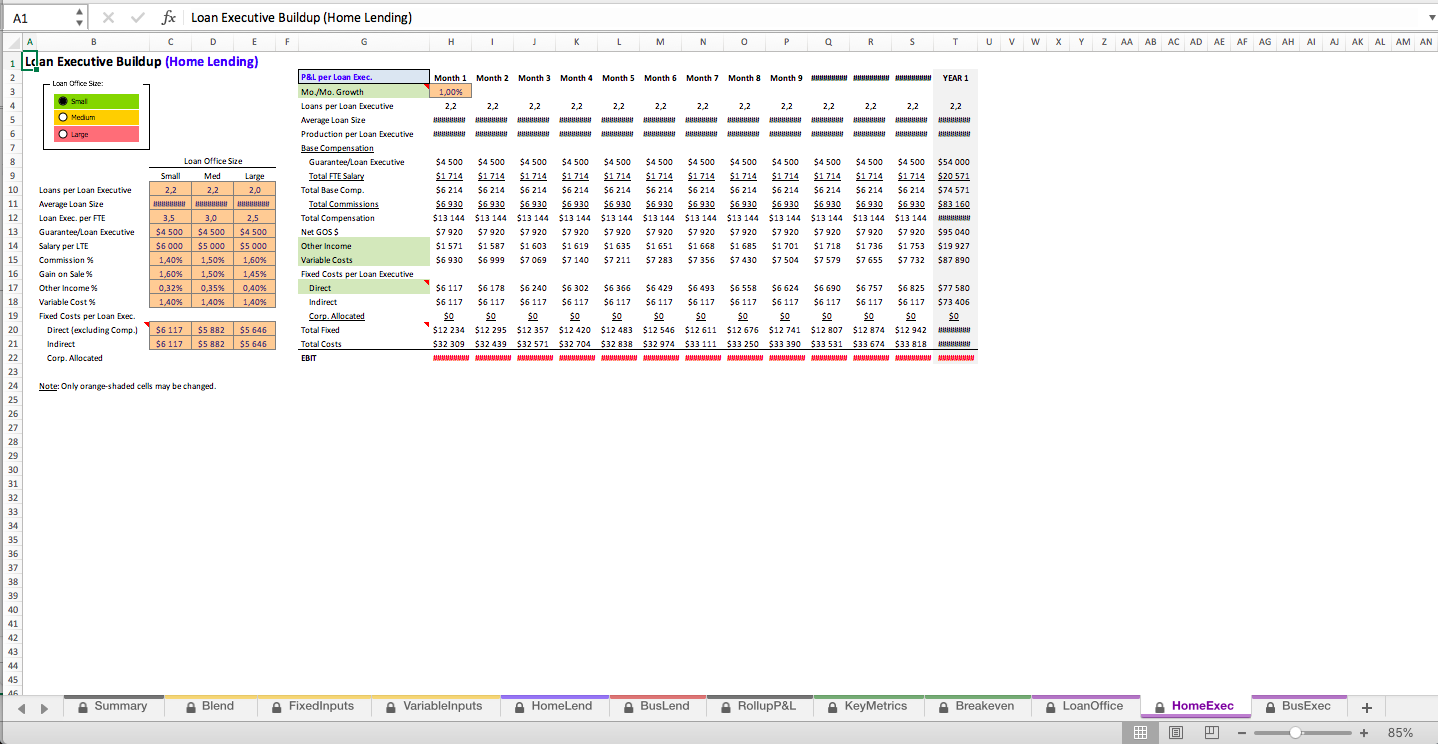The width and height of the screenshot is (1438, 744).
Task: Select column header B
Action: tap(93, 41)
